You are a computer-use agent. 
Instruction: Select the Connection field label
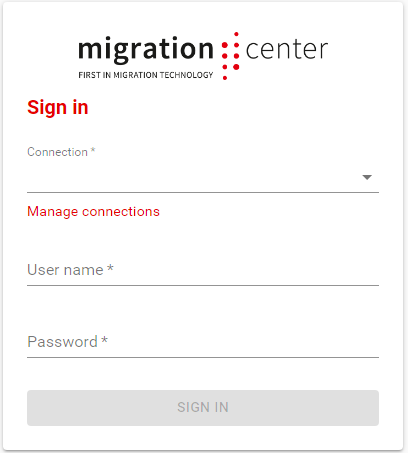click(57, 152)
